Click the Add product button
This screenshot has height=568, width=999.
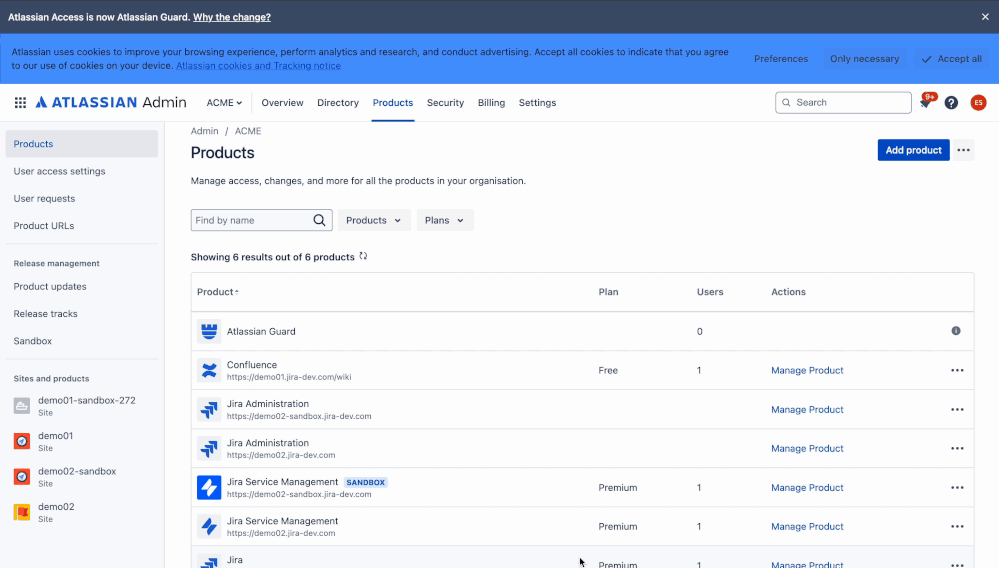pos(913,150)
